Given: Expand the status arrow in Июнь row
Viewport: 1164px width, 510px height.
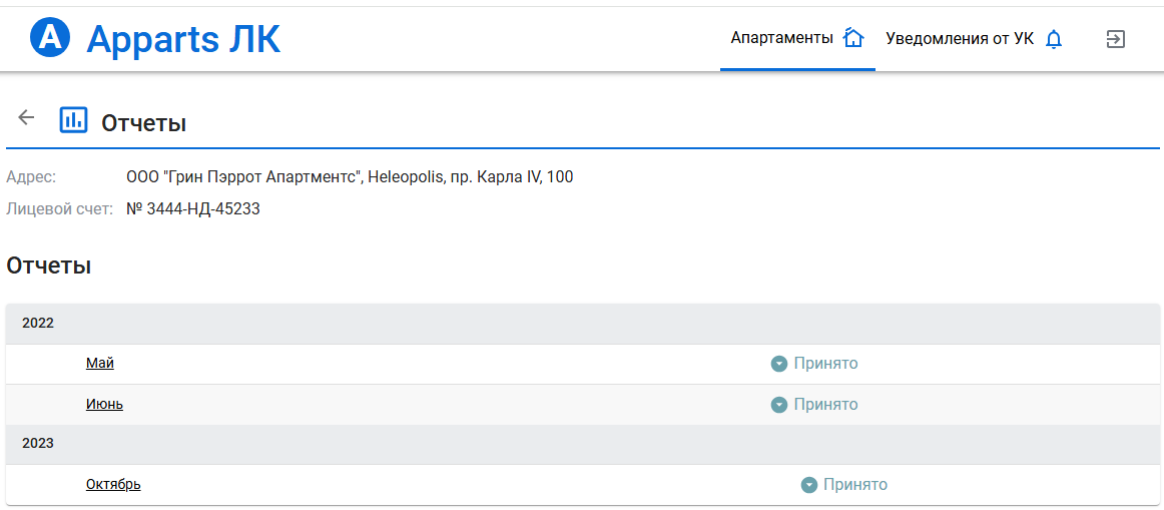Looking at the screenshot, I should coord(780,405).
